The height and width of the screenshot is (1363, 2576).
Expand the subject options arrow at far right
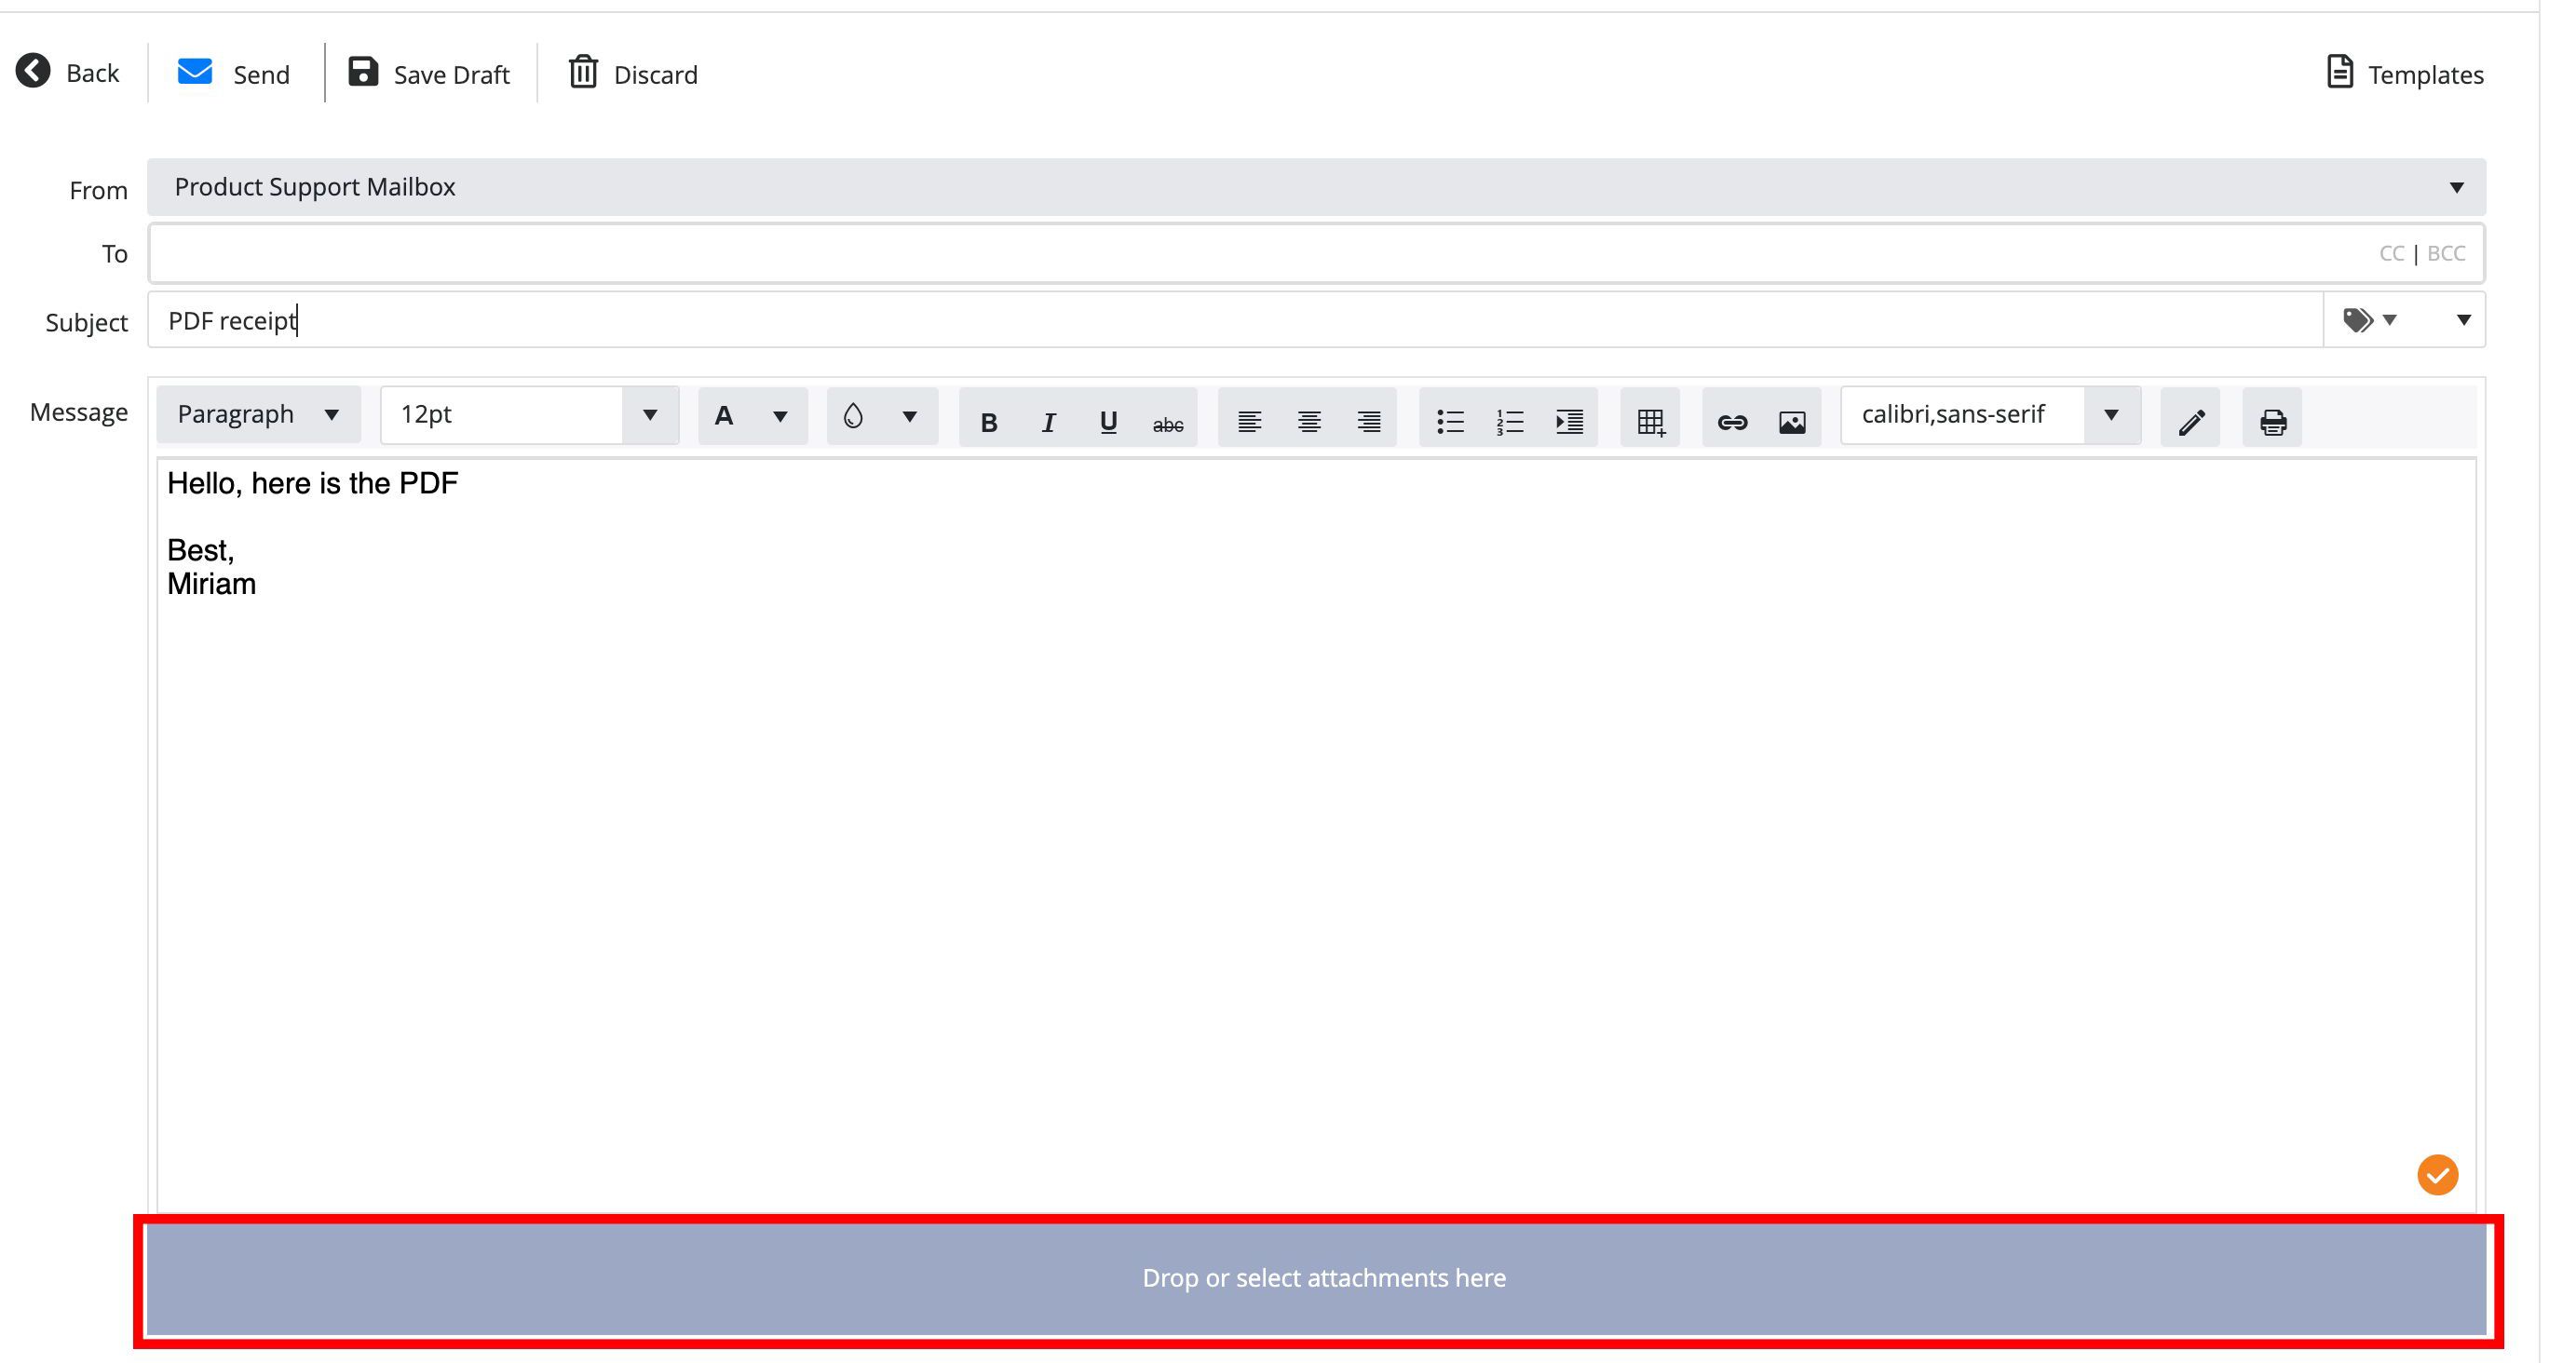pos(2463,320)
